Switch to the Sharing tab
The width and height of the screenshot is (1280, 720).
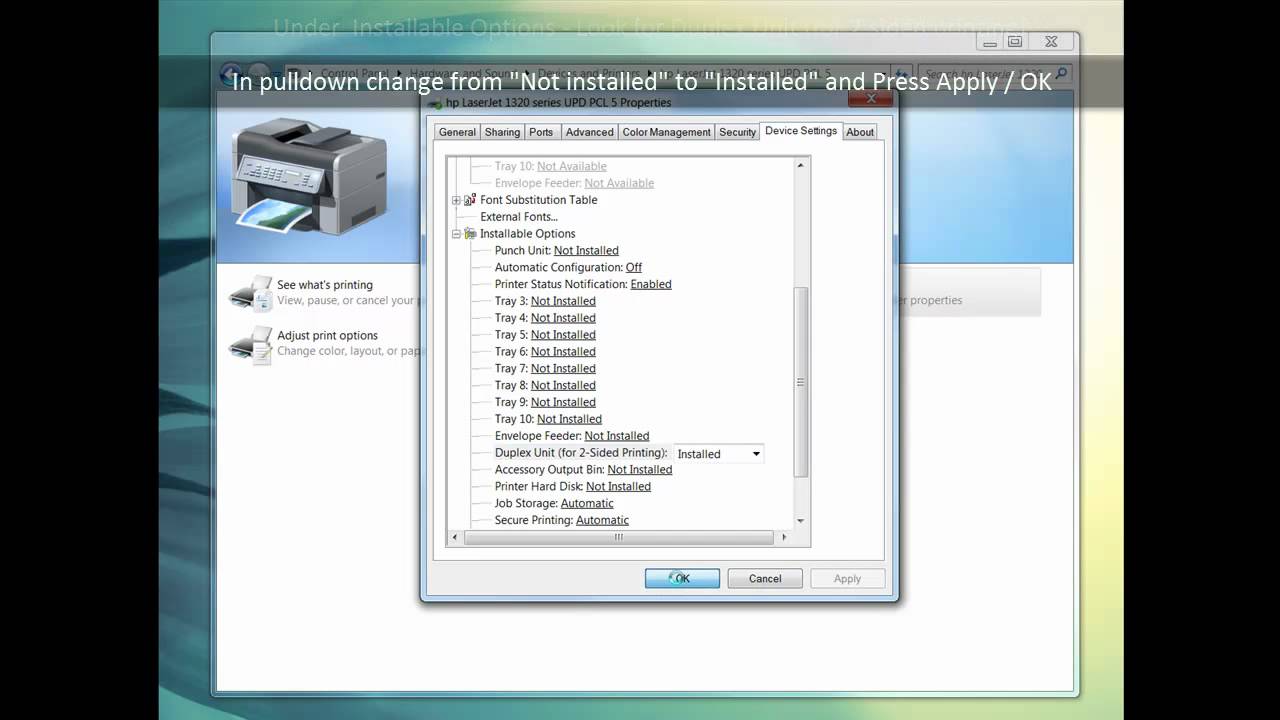pos(502,132)
